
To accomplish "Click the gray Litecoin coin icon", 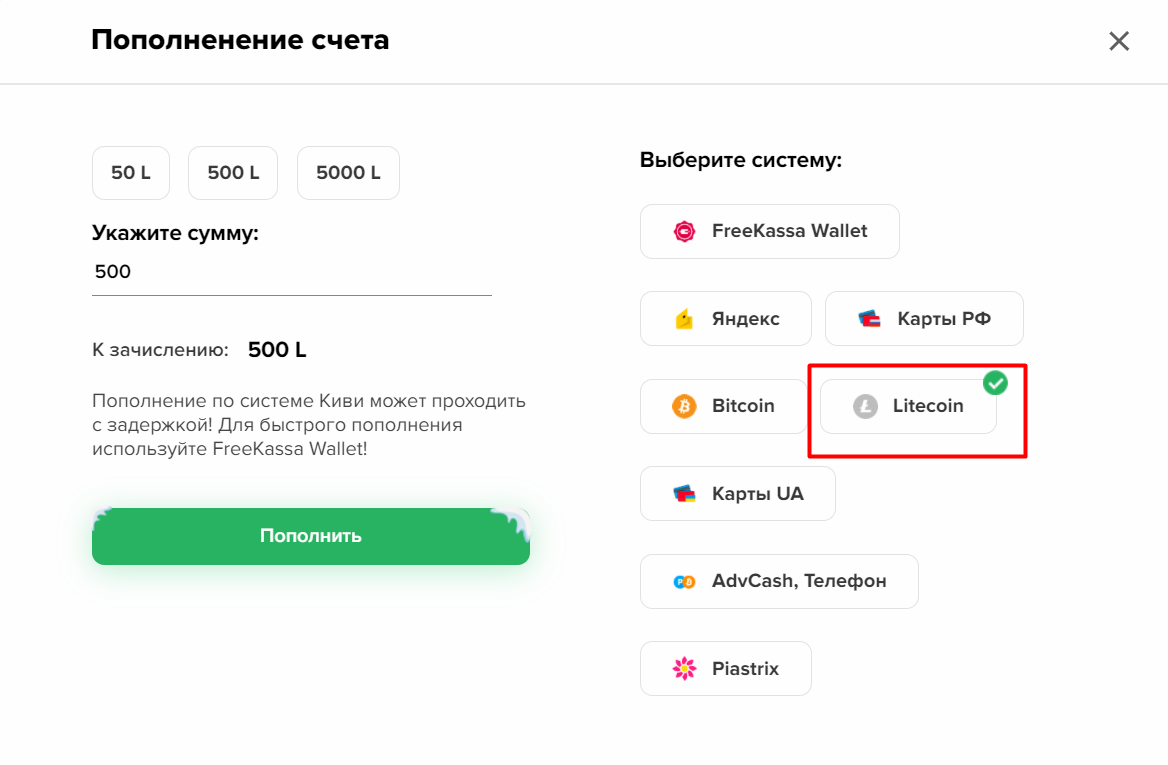I will [x=865, y=406].
